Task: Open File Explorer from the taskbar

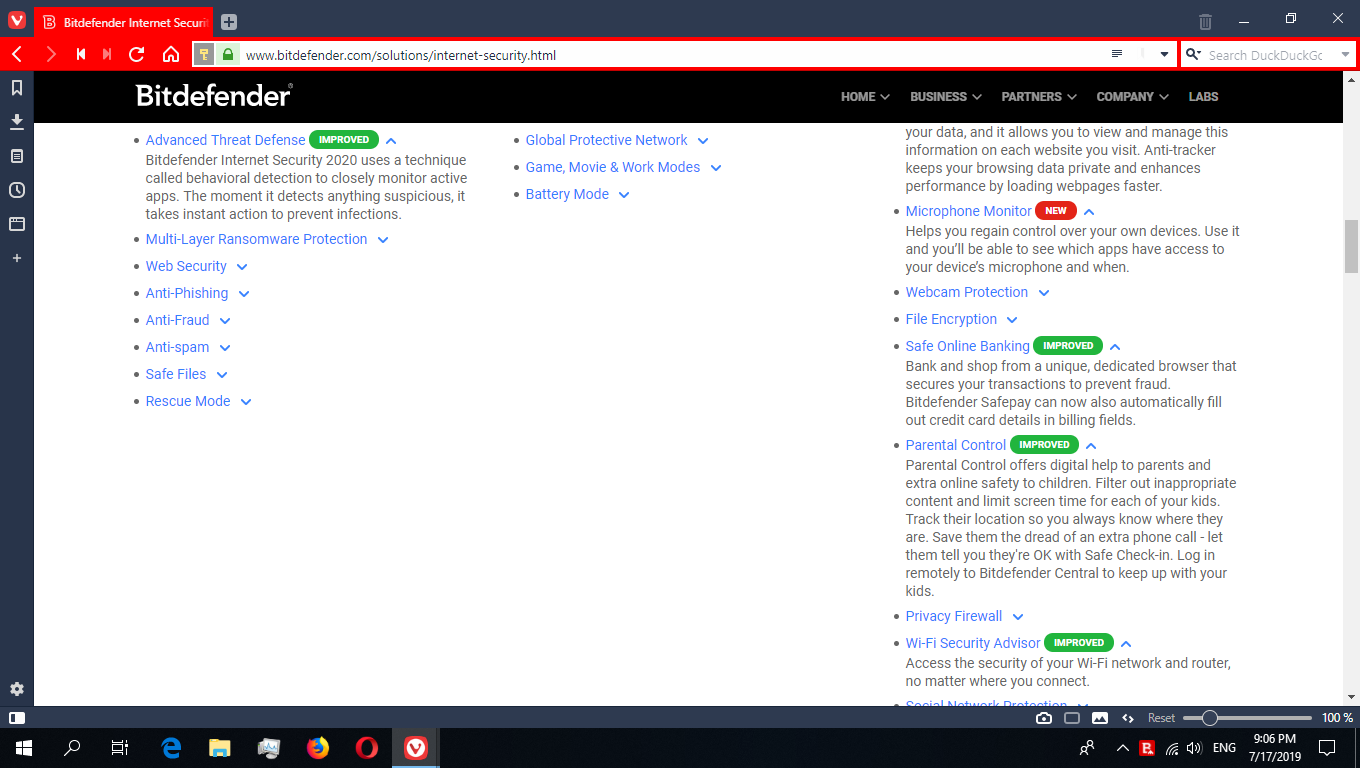Action: (x=220, y=747)
